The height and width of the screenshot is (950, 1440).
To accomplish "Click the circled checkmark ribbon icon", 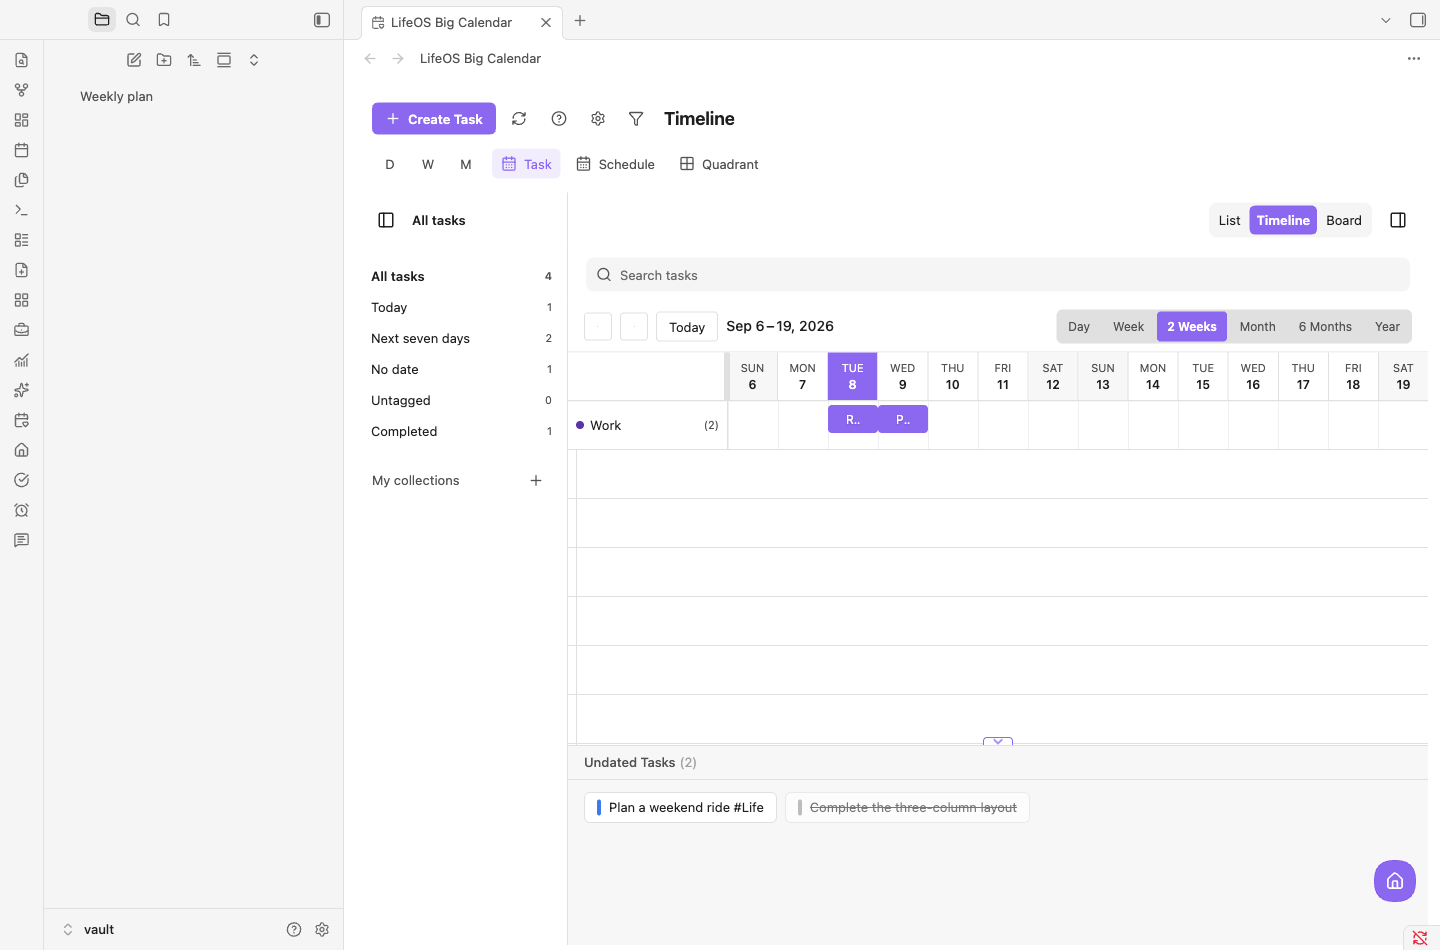I will click(x=21, y=480).
